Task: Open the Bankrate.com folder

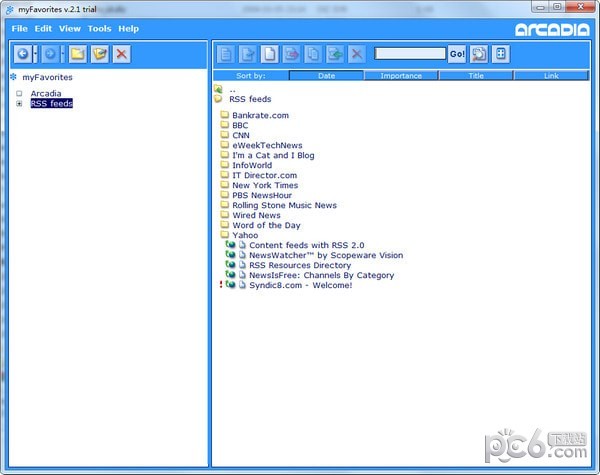Action: point(261,115)
